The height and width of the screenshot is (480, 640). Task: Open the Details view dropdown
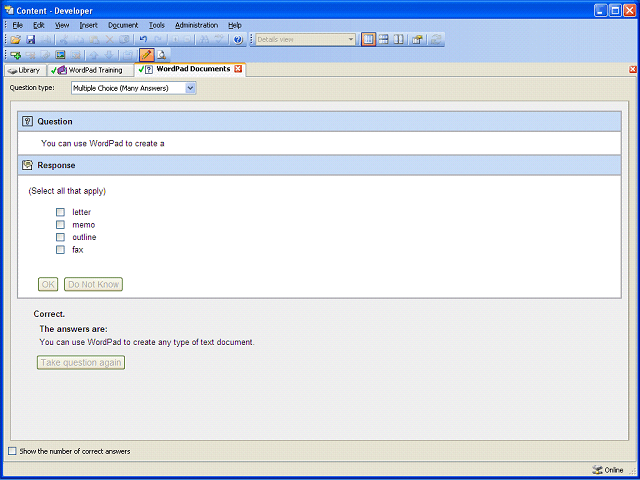304,40
